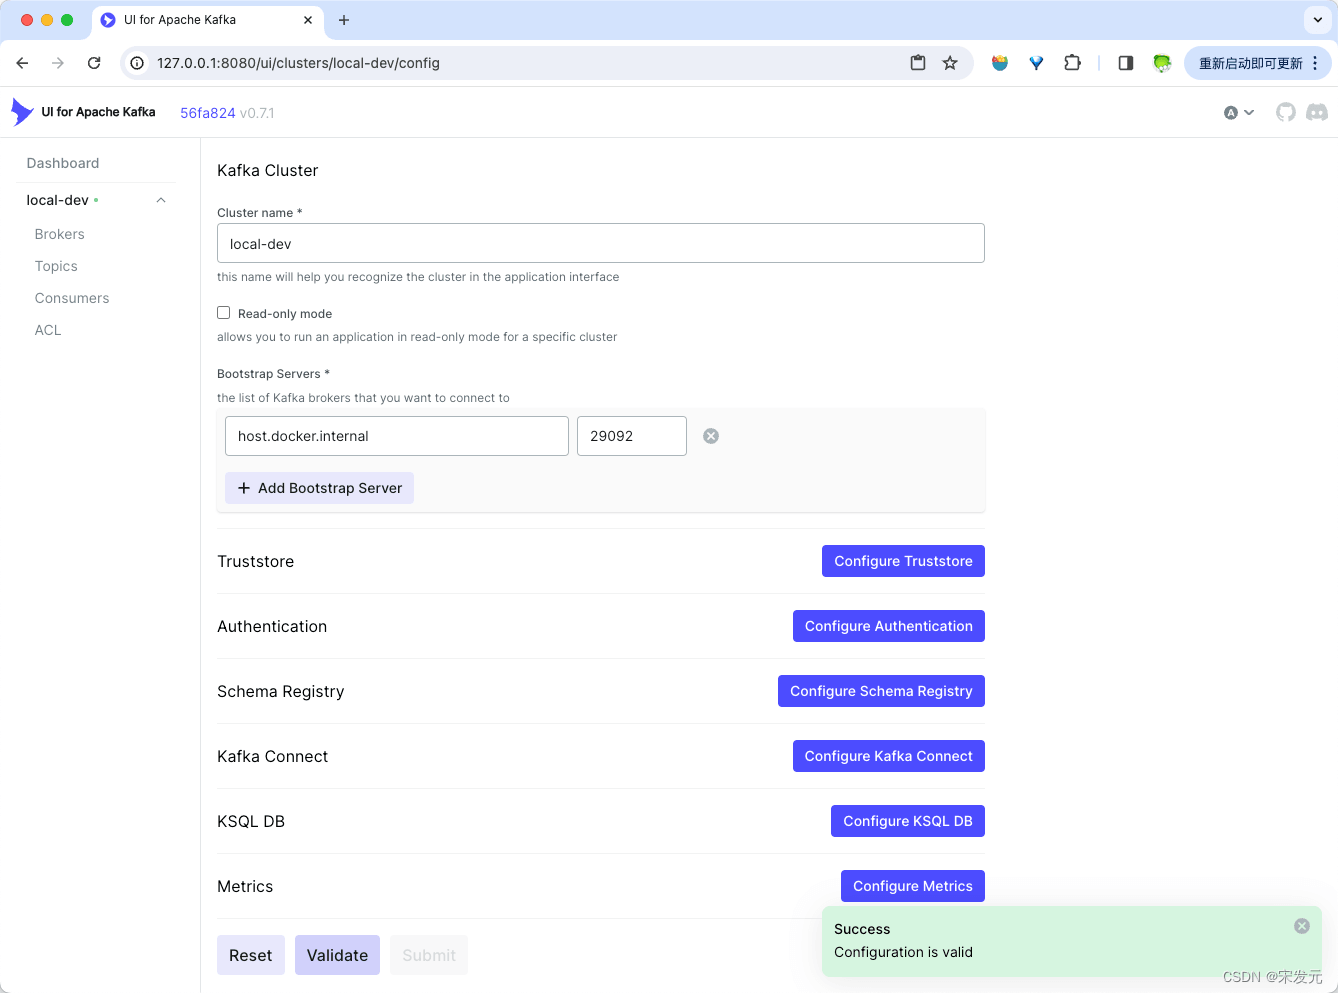Remove the host.docker.internal bootstrap server
The width and height of the screenshot is (1338, 993).
point(711,436)
